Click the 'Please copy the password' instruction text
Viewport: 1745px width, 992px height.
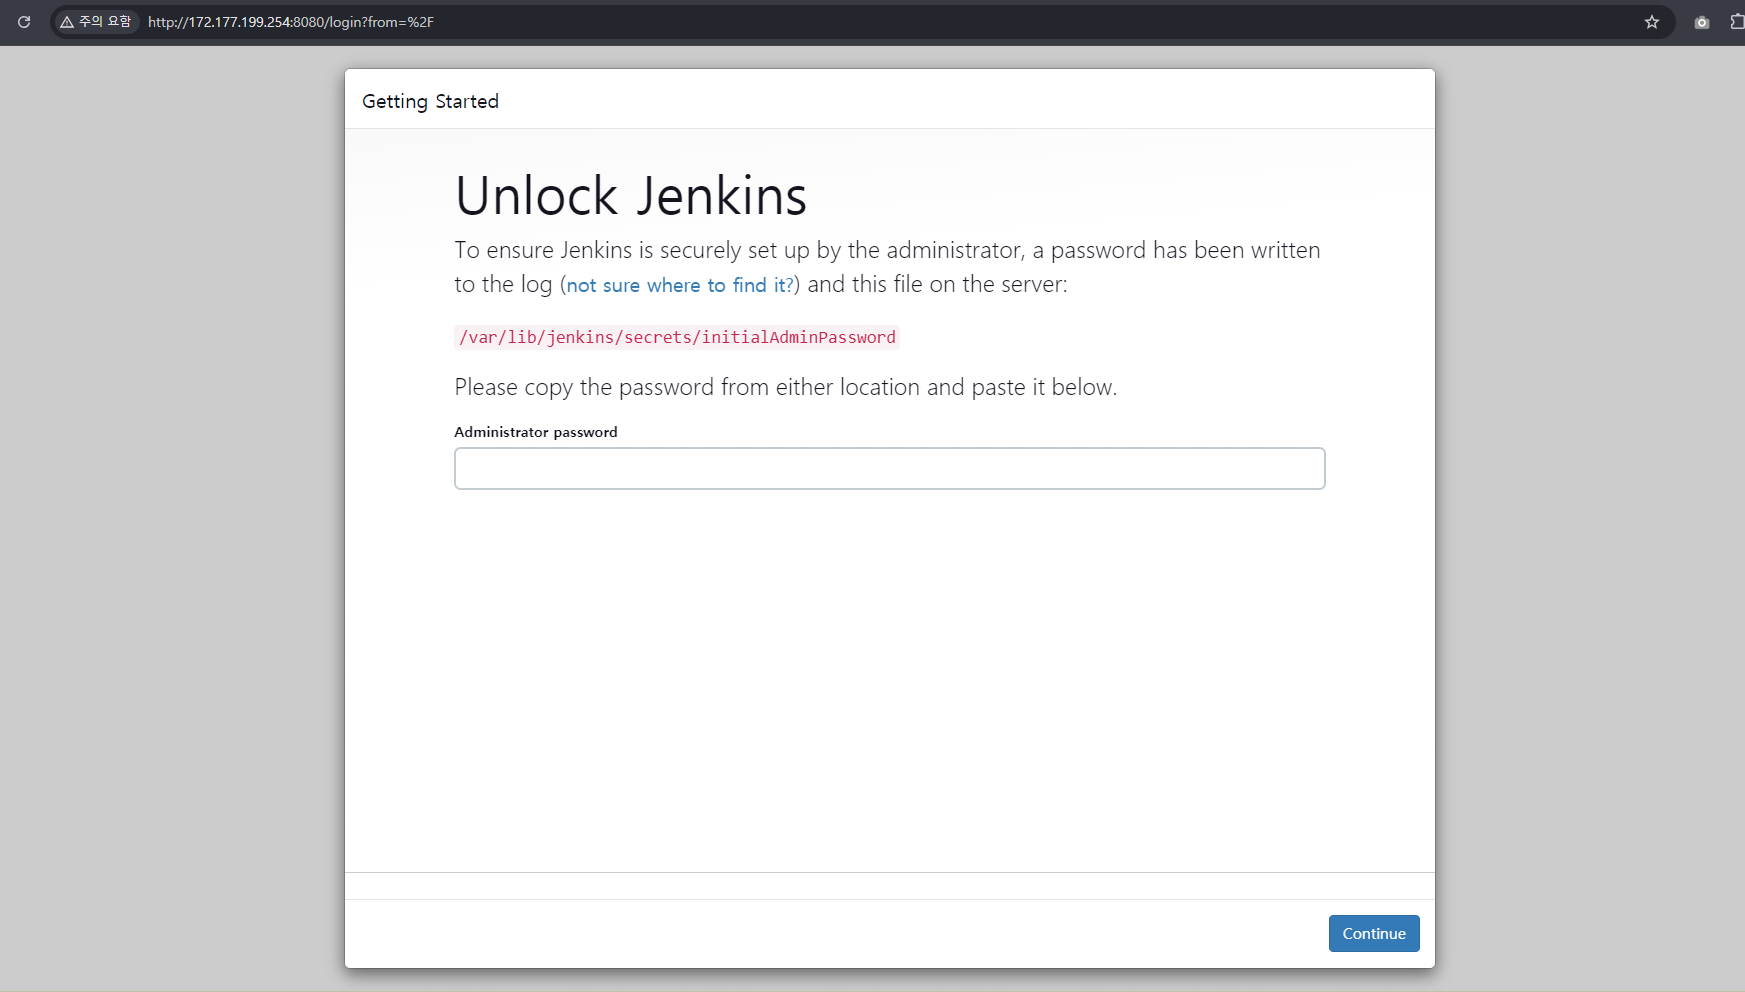coord(786,387)
